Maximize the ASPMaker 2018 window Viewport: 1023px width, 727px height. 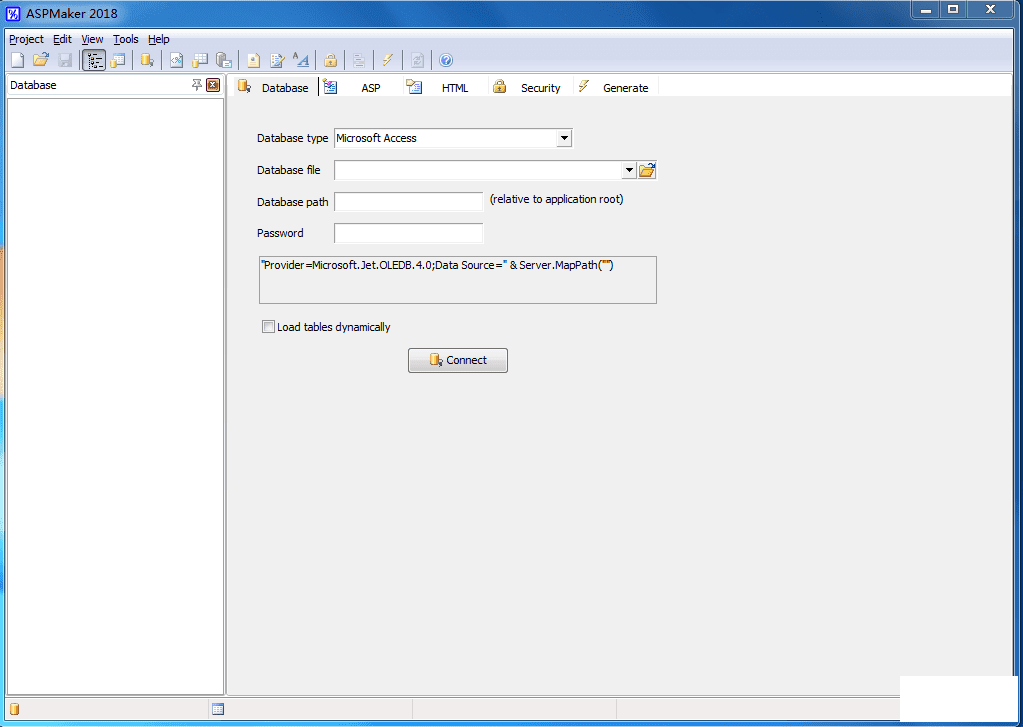pos(953,10)
